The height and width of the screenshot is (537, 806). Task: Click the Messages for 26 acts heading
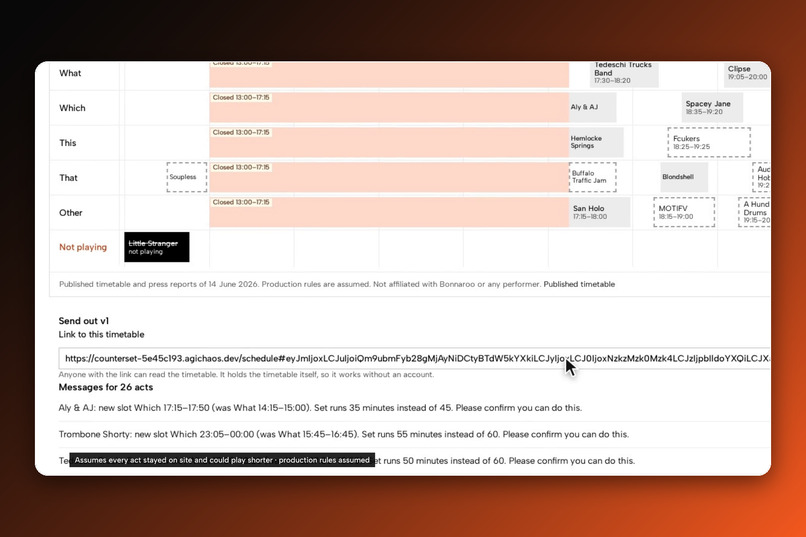(105, 387)
